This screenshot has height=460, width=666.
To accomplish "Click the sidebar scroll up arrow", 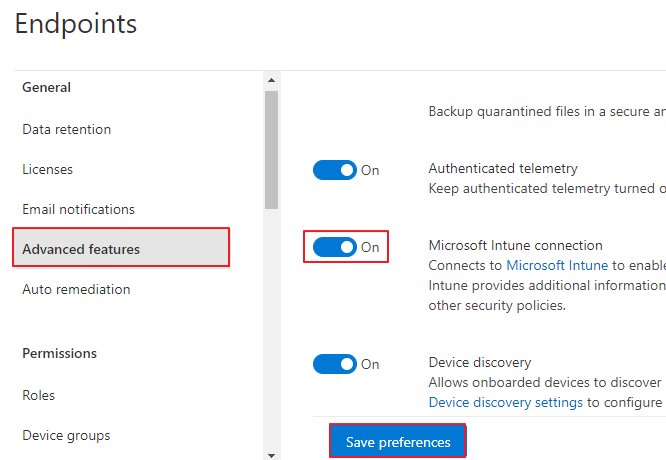I will click(272, 80).
